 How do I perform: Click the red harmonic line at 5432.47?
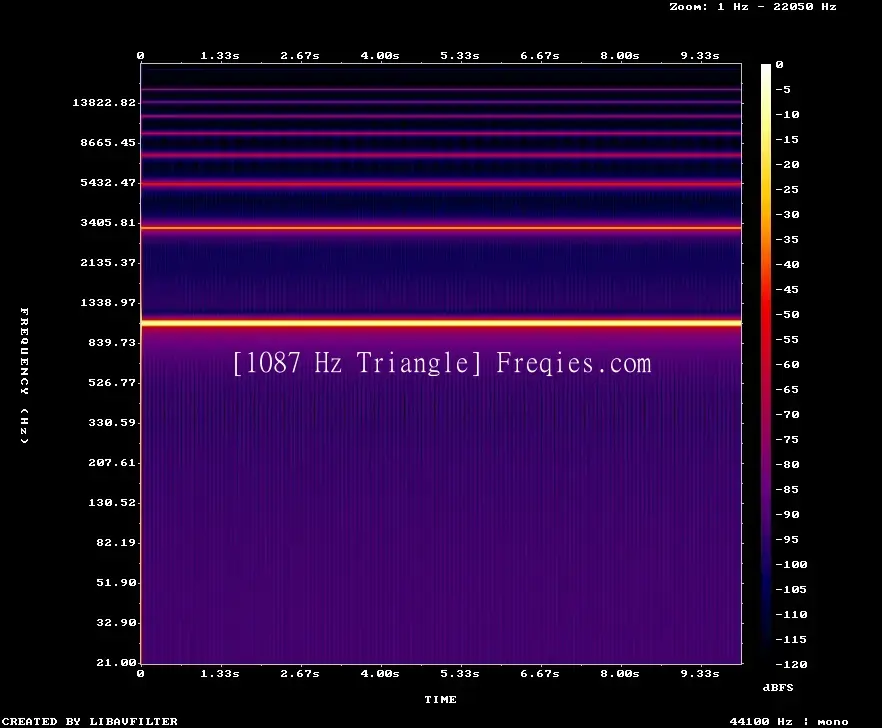tap(441, 184)
